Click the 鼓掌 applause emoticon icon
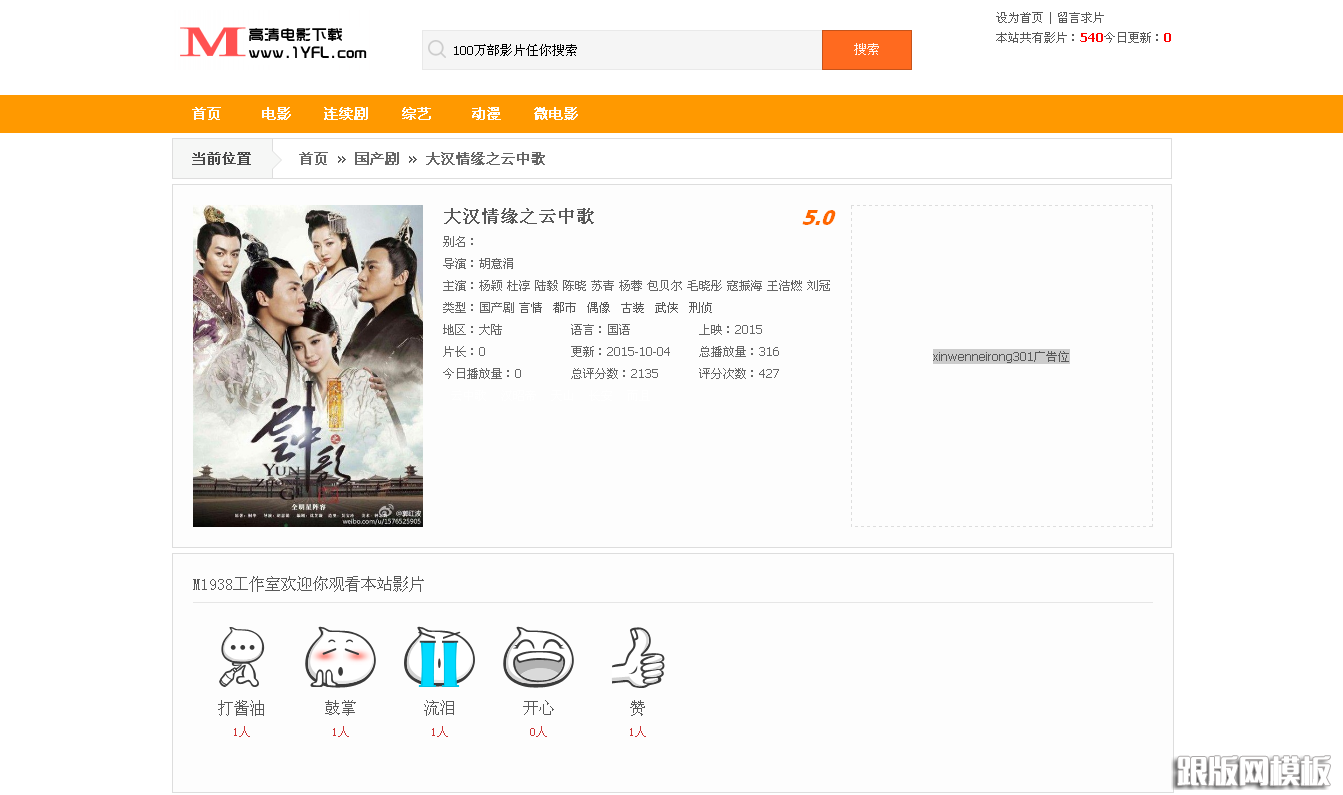The width and height of the screenshot is (1343, 795). coord(340,657)
